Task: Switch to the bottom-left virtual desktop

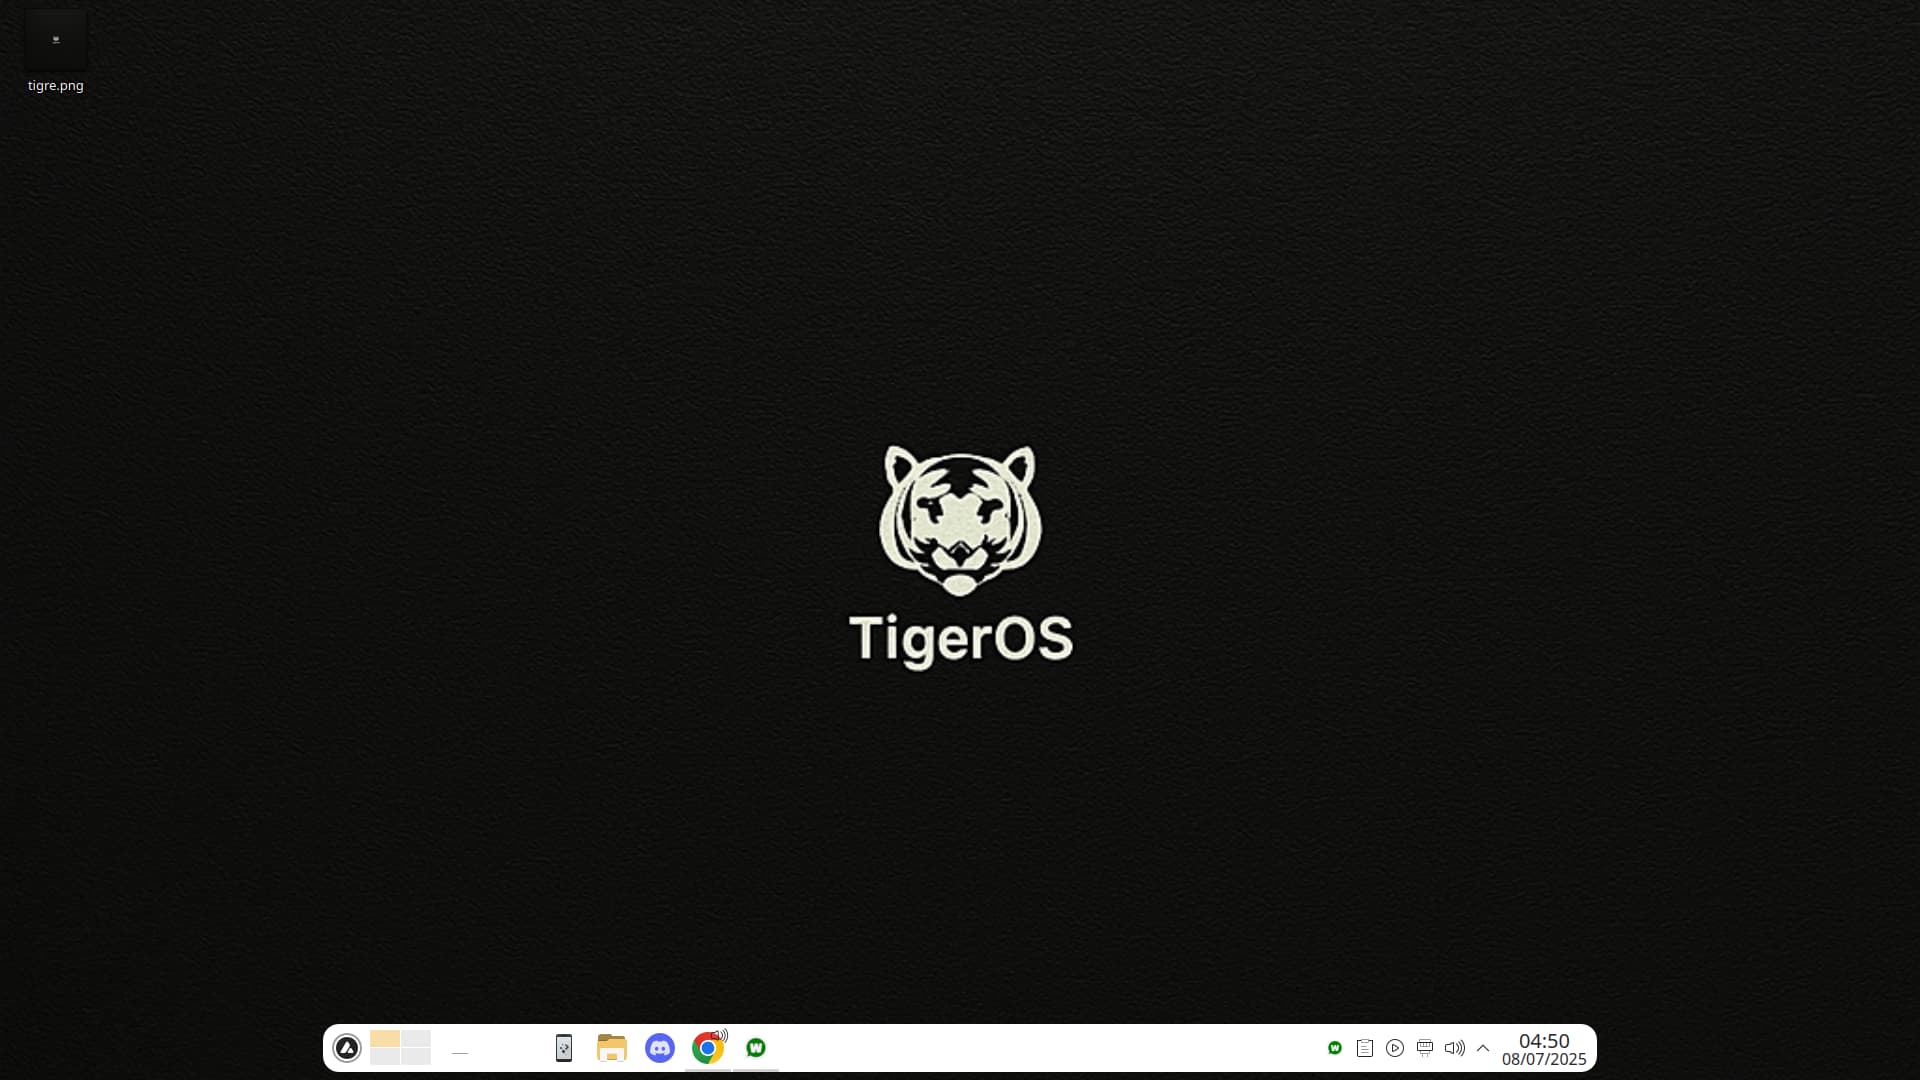Action: (385, 1056)
